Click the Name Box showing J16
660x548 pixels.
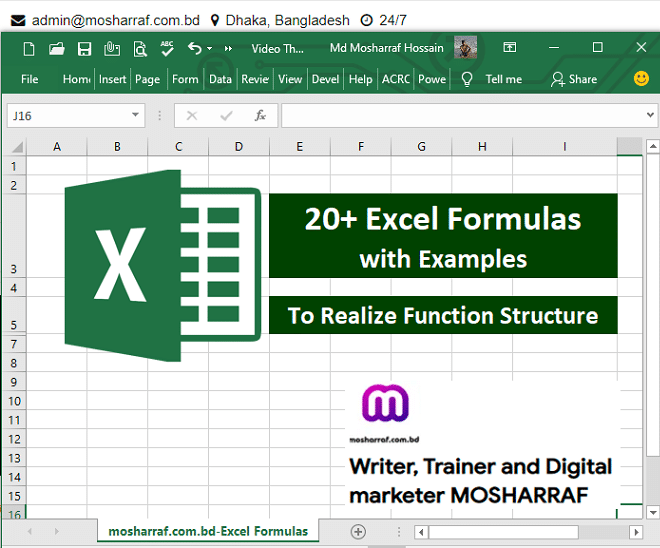(67, 116)
